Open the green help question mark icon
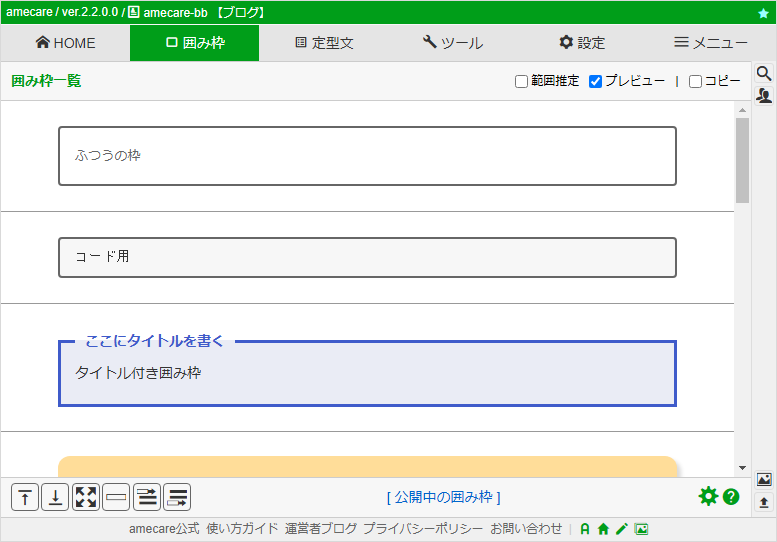 coord(731,496)
